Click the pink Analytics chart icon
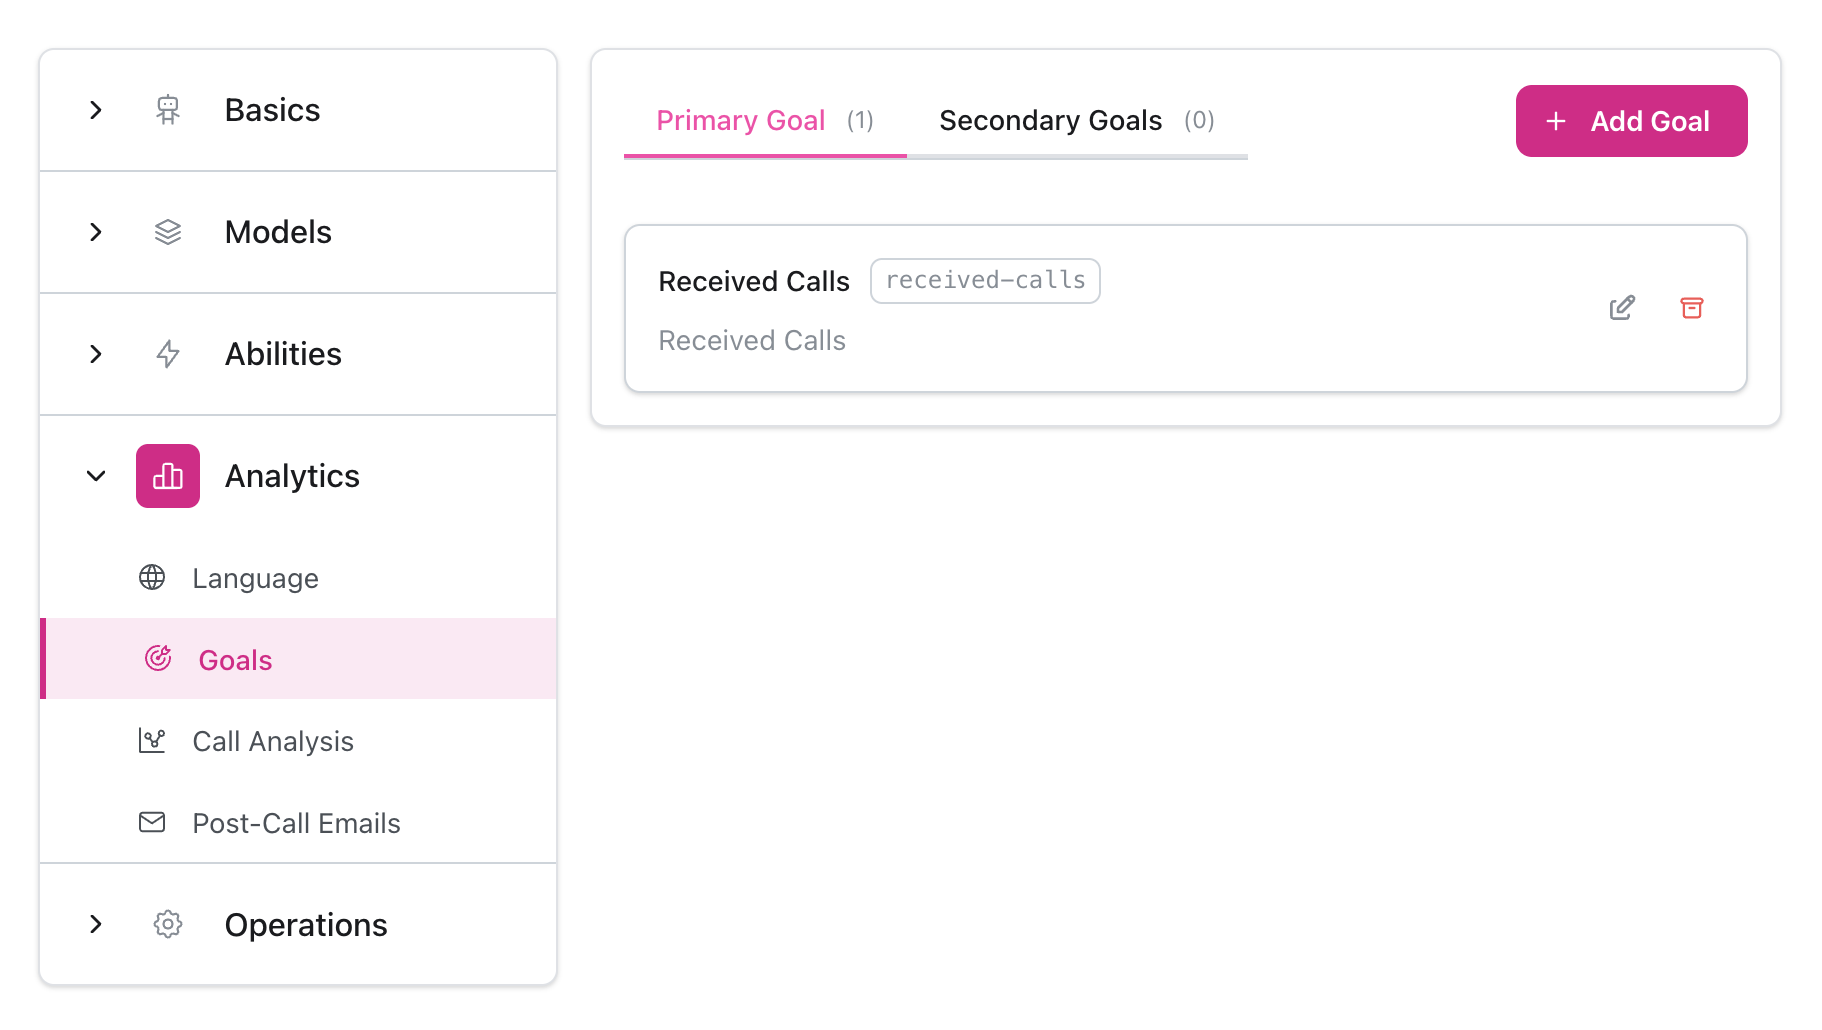The image size is (1822, 1030). [x=167, y=476]
